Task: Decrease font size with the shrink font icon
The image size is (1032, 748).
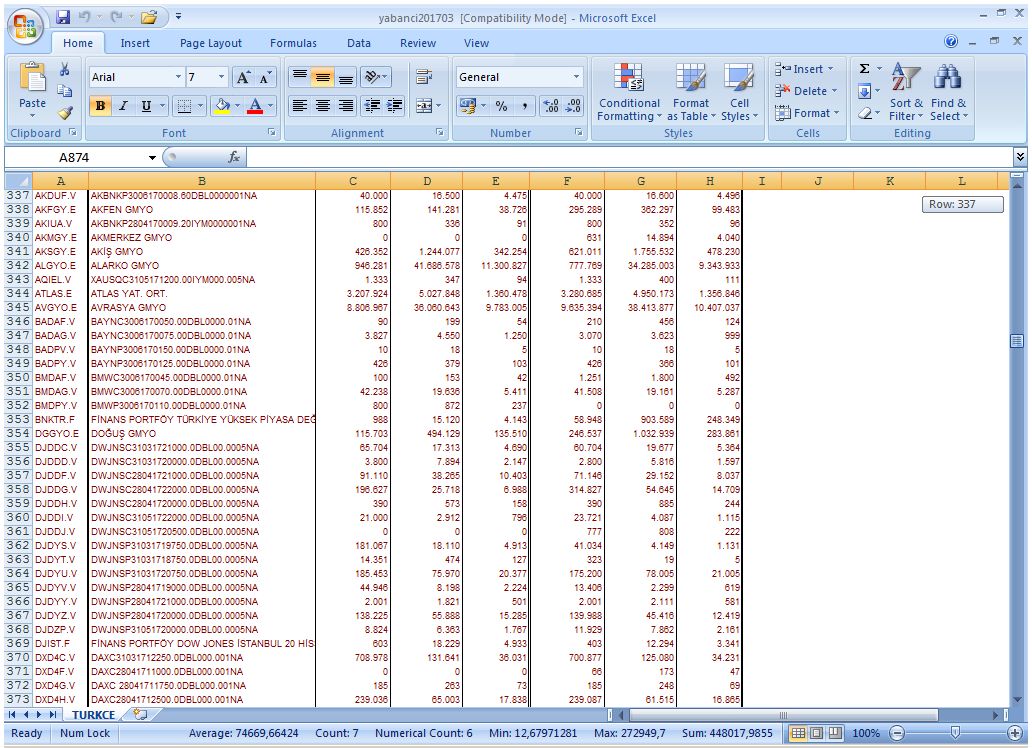Action: click(x=265, y=77)
